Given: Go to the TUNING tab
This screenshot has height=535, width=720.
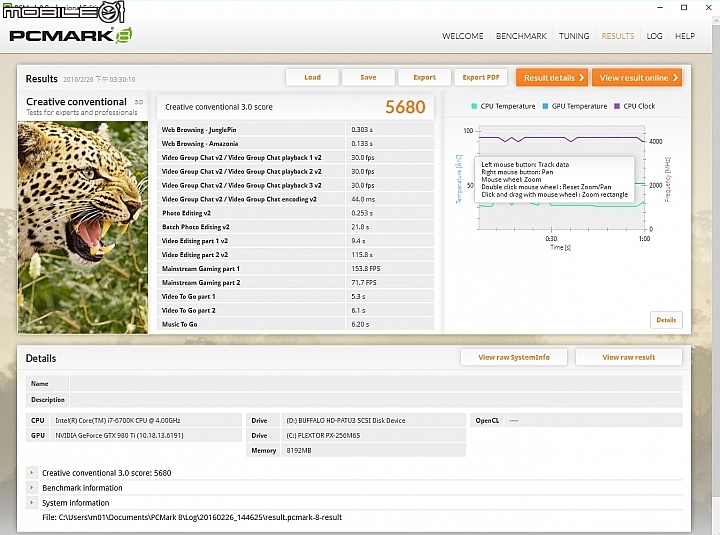Looking at the screenshot, I should (574, 36).
